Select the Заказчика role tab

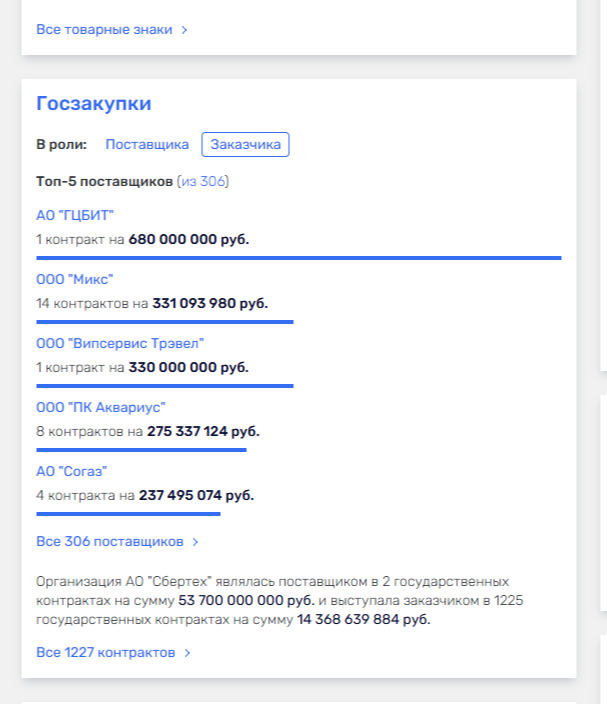tap(245, 145)
